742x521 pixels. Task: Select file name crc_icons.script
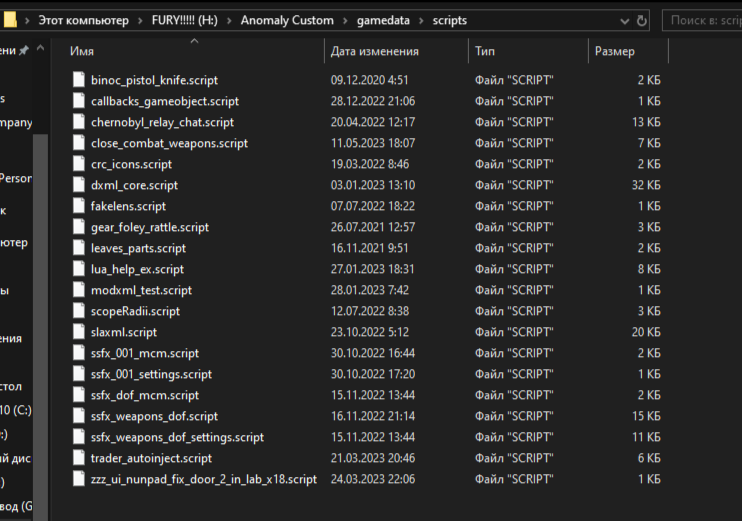click(131, 164)
